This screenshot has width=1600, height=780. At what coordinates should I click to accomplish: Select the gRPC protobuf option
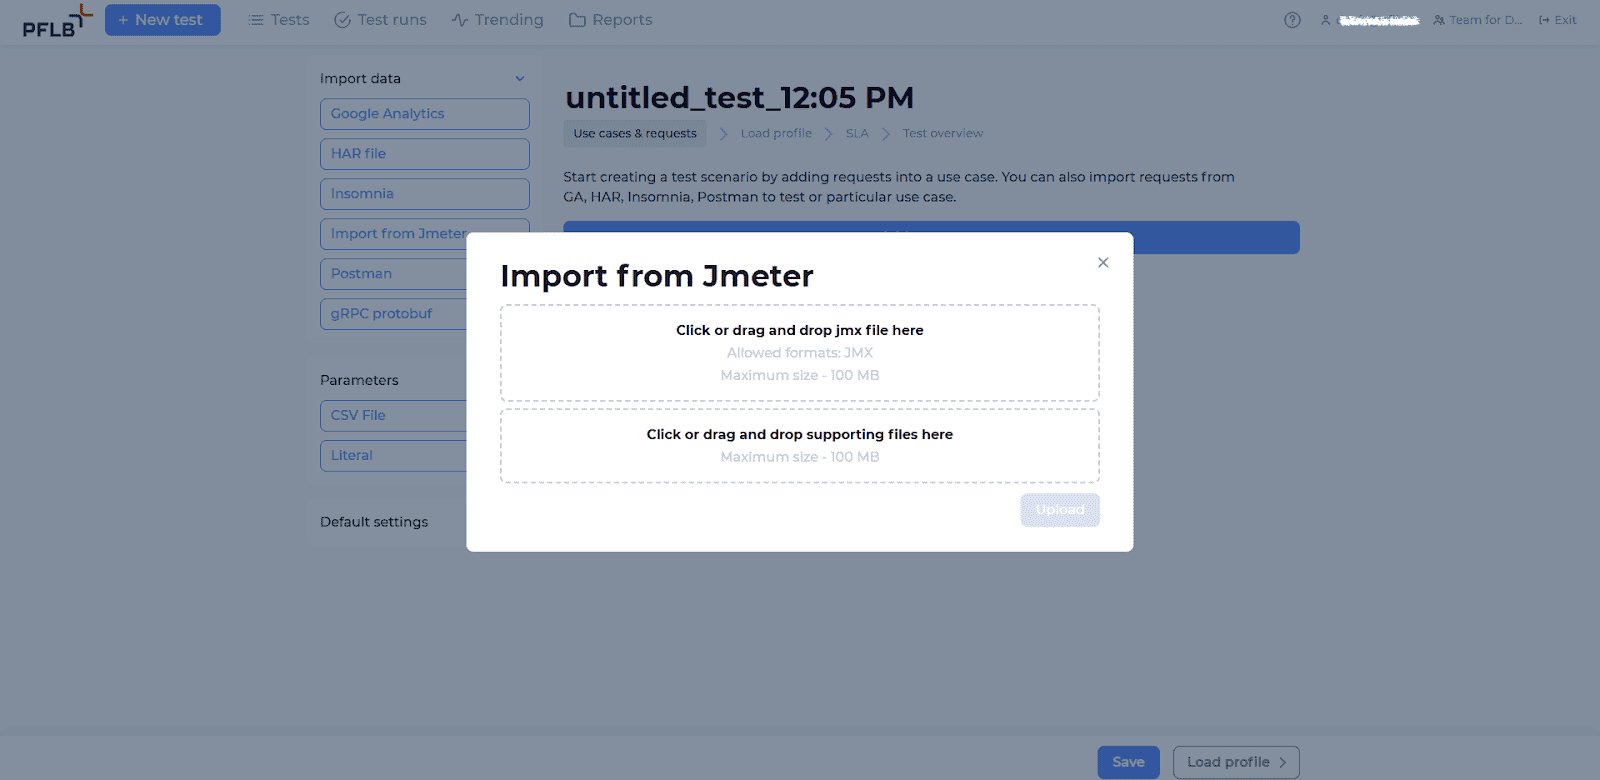pyautogui.click(x=393, y=314)
